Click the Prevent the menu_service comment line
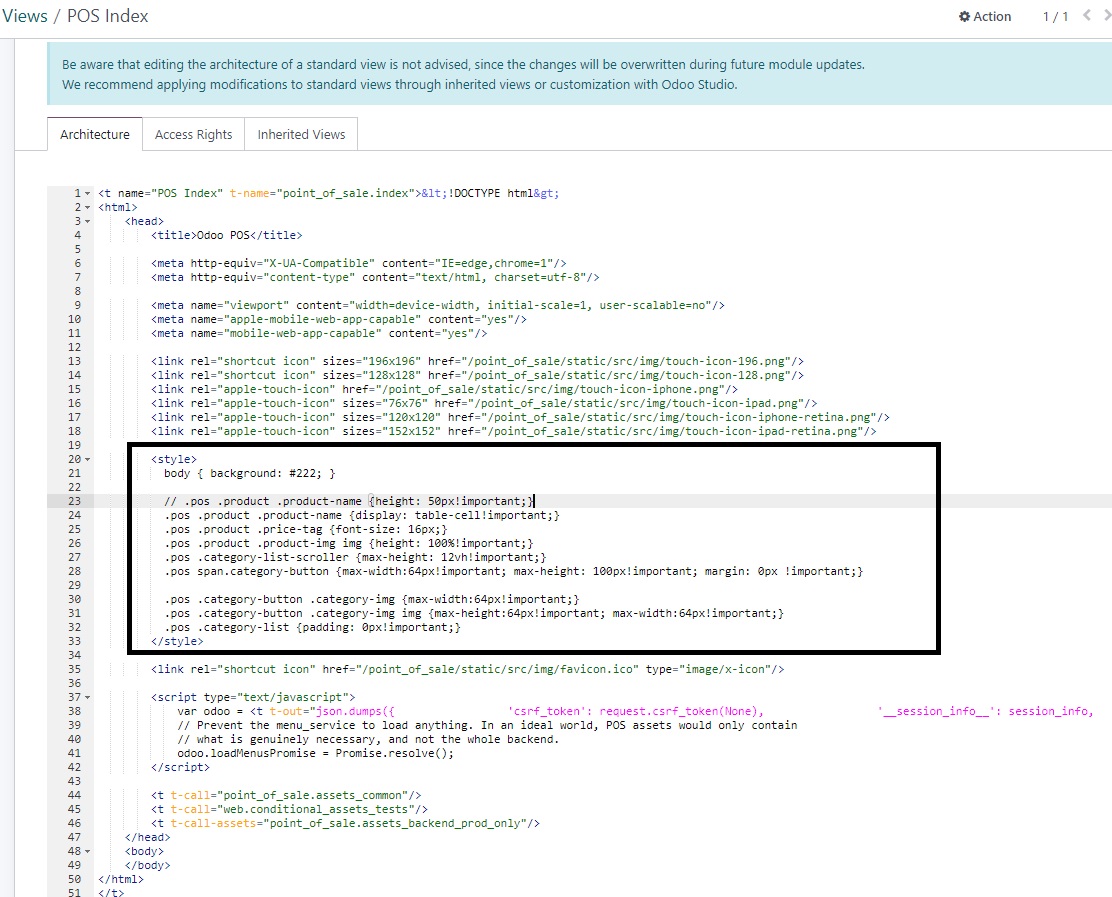1112x897 pixels. [487, 725]
